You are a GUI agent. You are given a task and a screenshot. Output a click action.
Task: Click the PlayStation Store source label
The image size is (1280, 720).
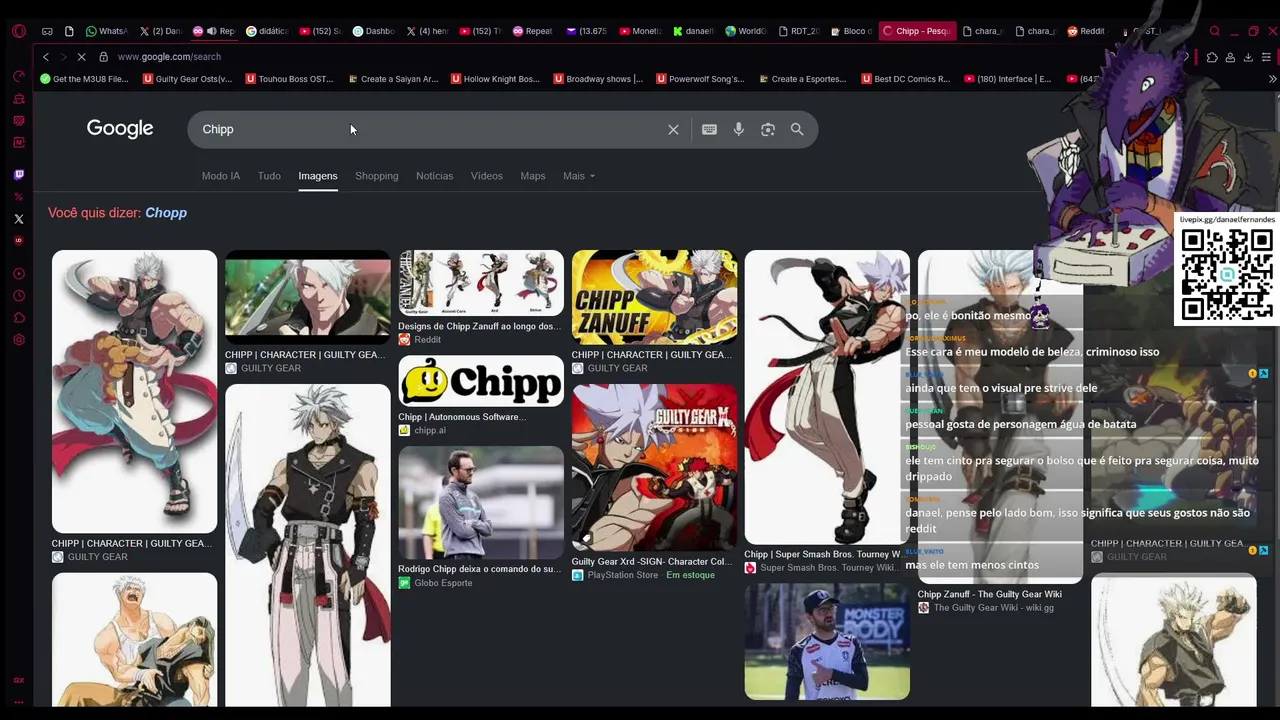tap(623, 575)
